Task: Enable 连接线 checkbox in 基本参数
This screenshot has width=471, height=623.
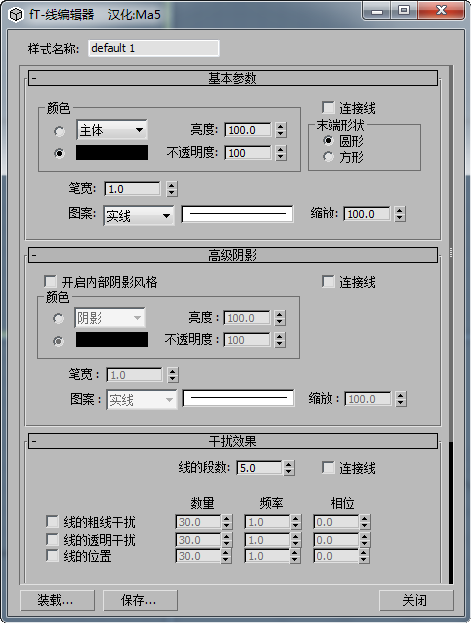Action: pos(328,108)
